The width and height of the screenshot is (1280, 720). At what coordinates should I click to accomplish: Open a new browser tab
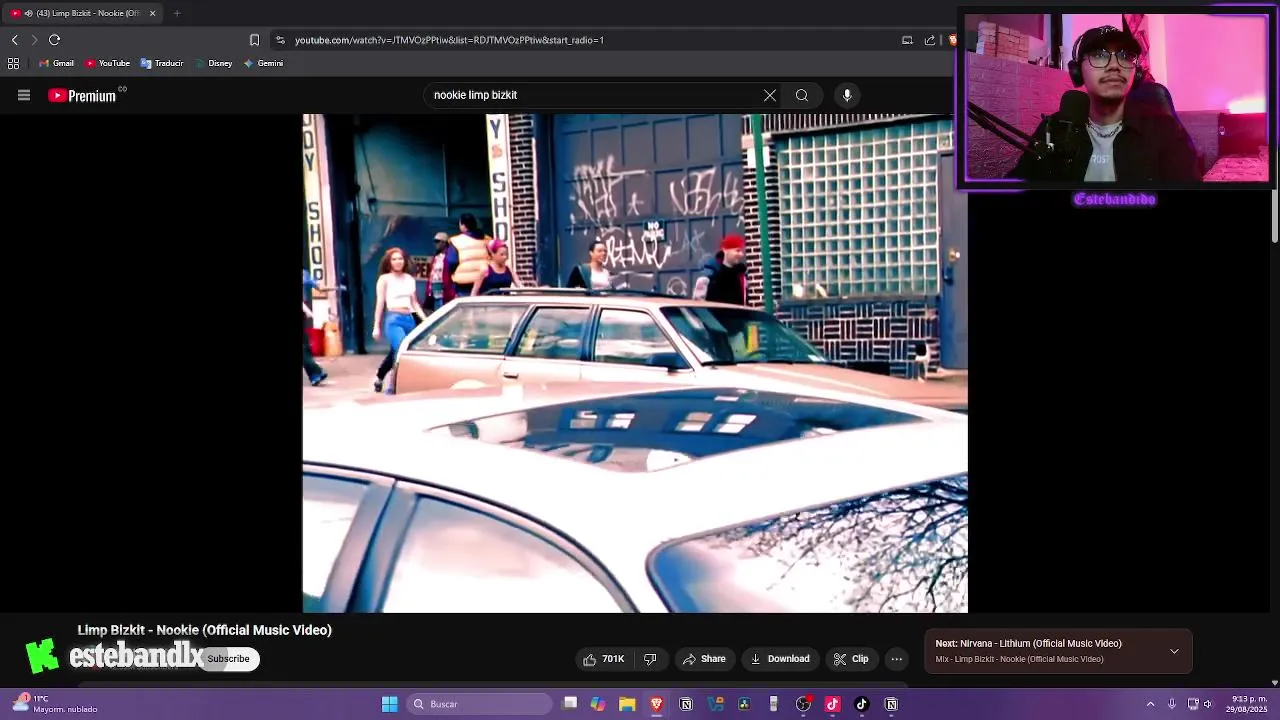click(x=177, y=13)
